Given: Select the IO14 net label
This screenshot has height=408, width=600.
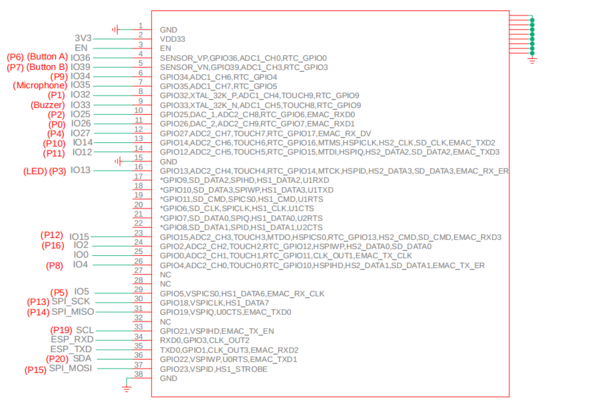Looking at the screenshot, I should (83, 142).
